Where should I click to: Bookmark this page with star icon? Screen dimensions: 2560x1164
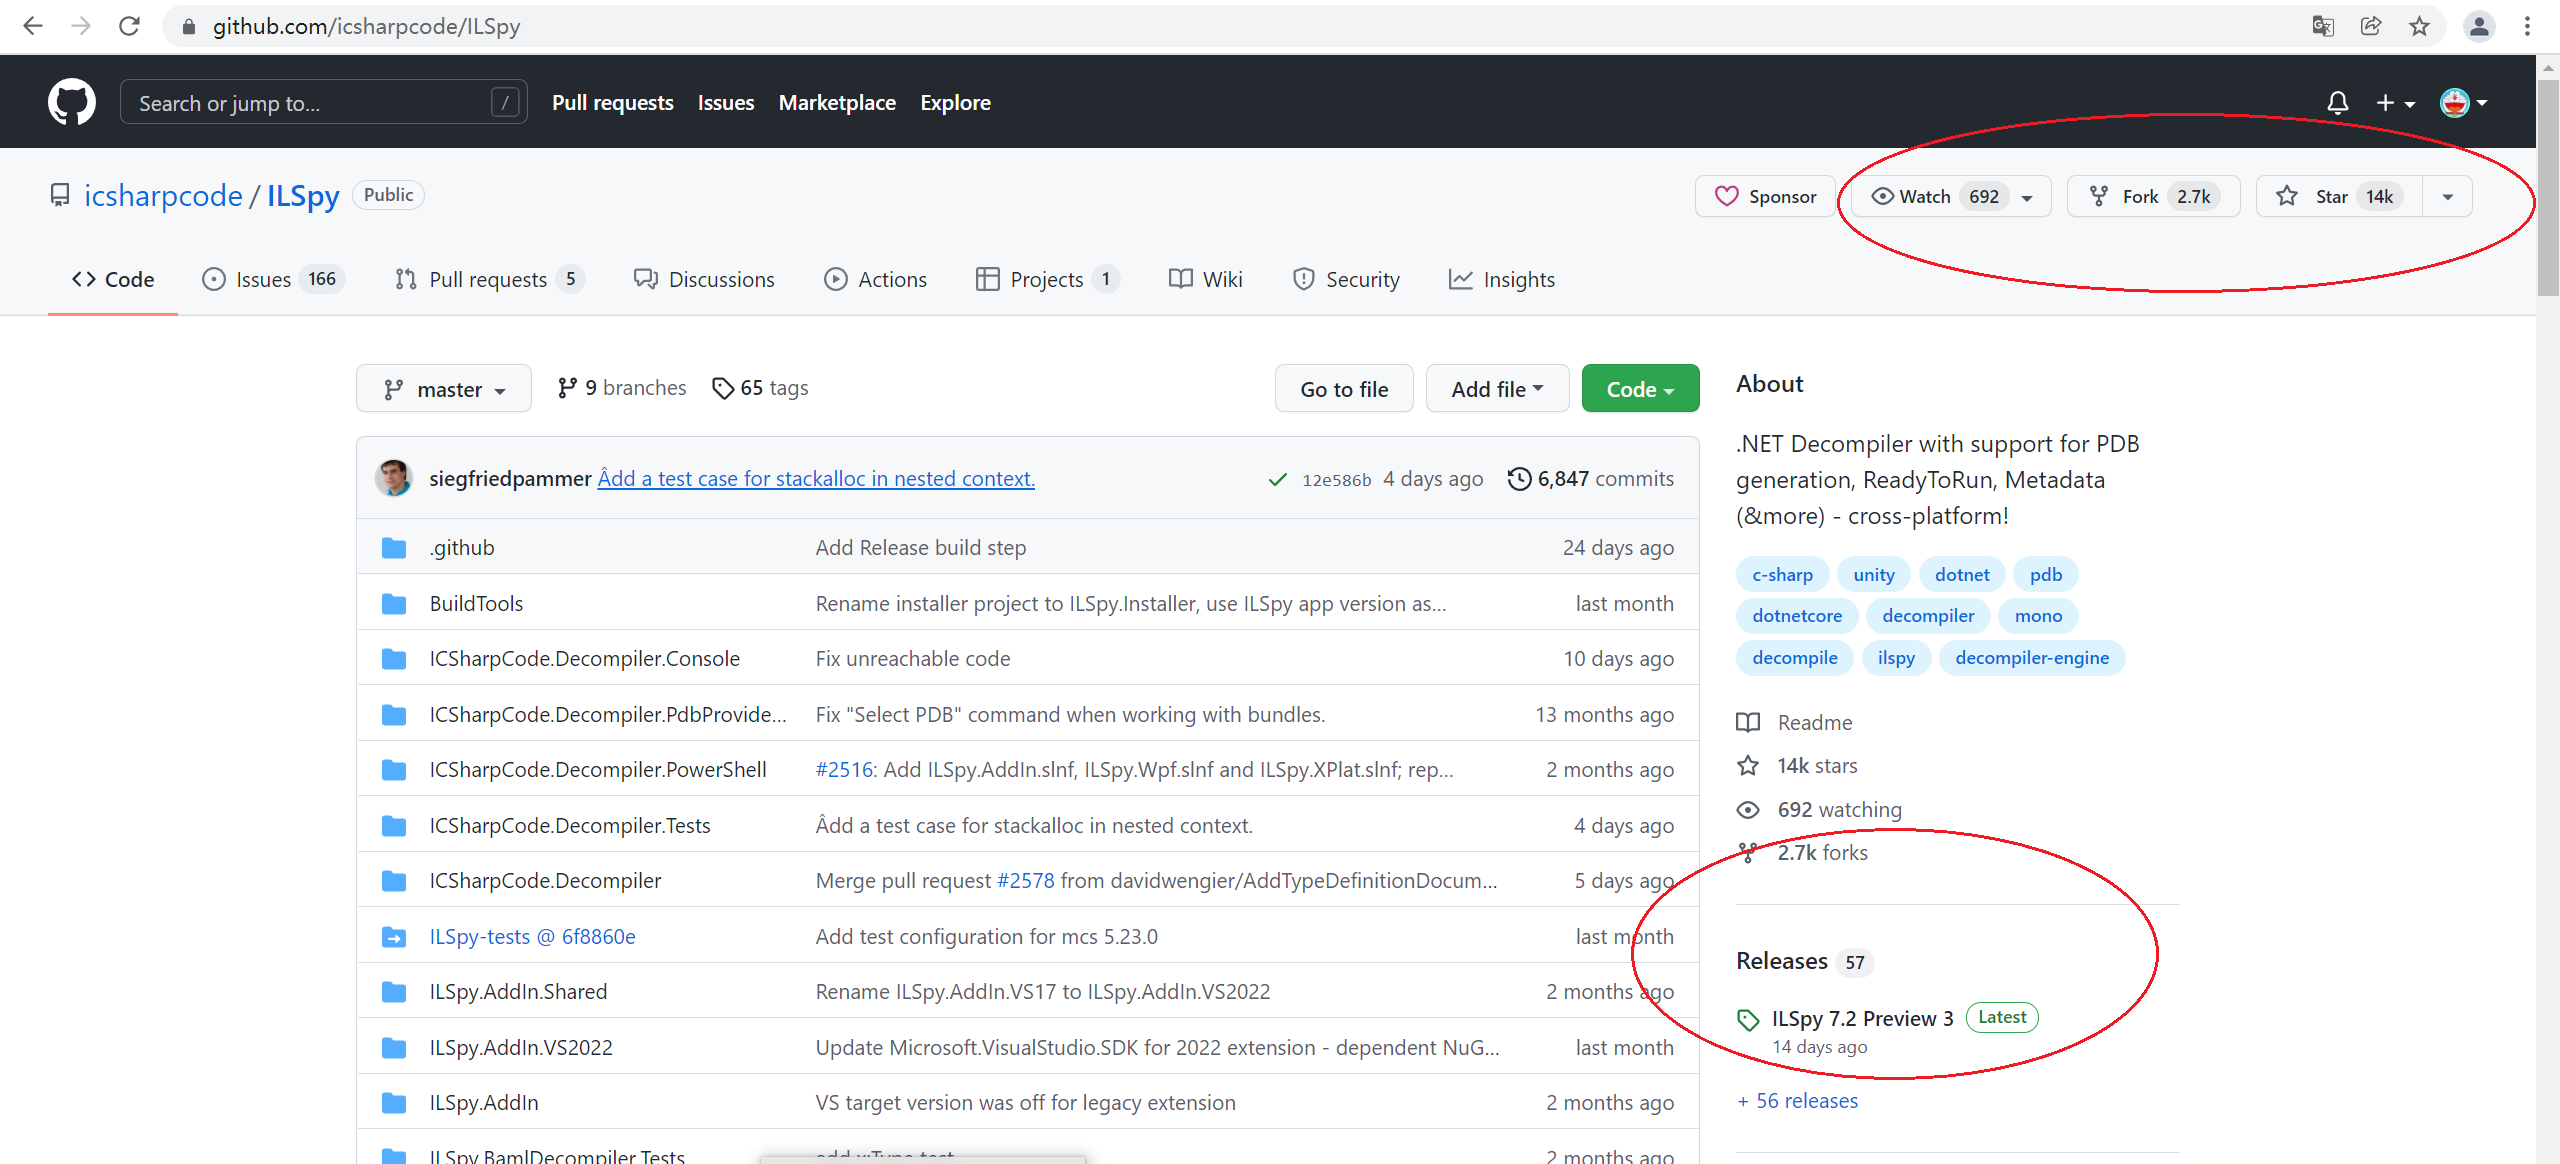coord(2419,26)
